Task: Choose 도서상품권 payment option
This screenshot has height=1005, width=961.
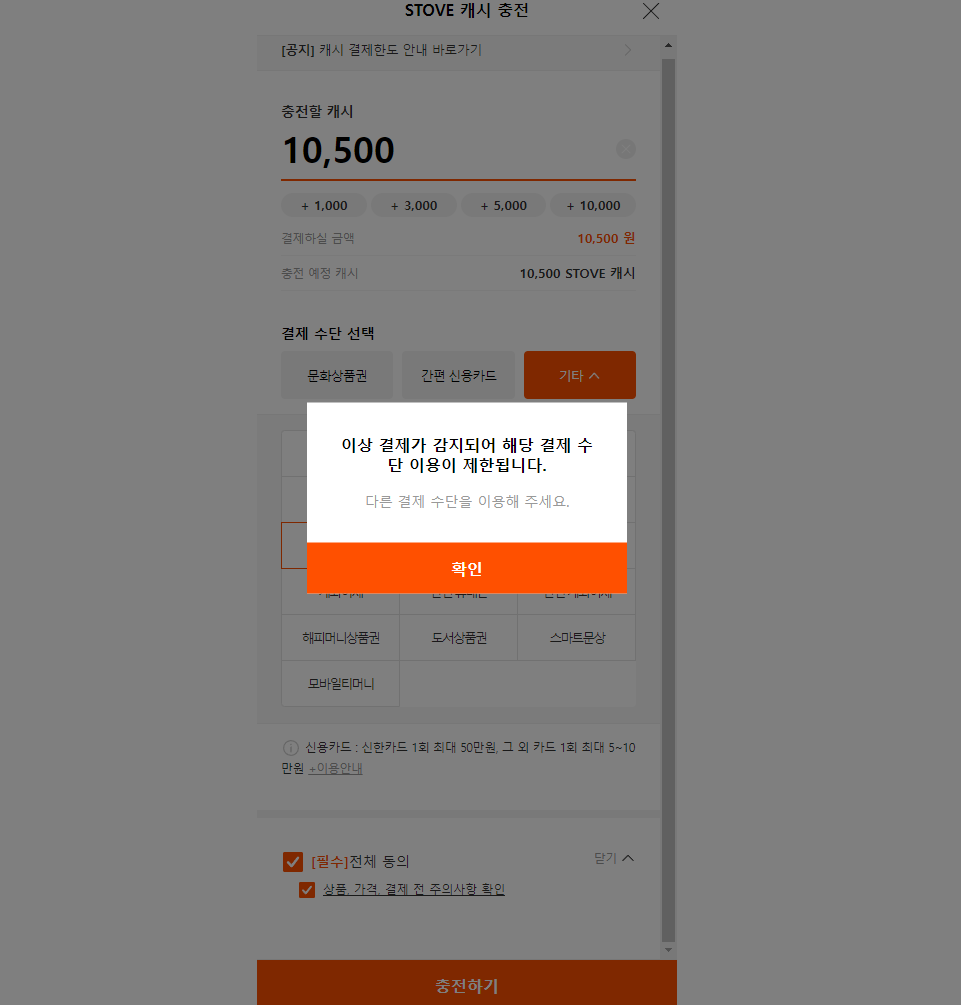Action: click(x=458, y=638)
